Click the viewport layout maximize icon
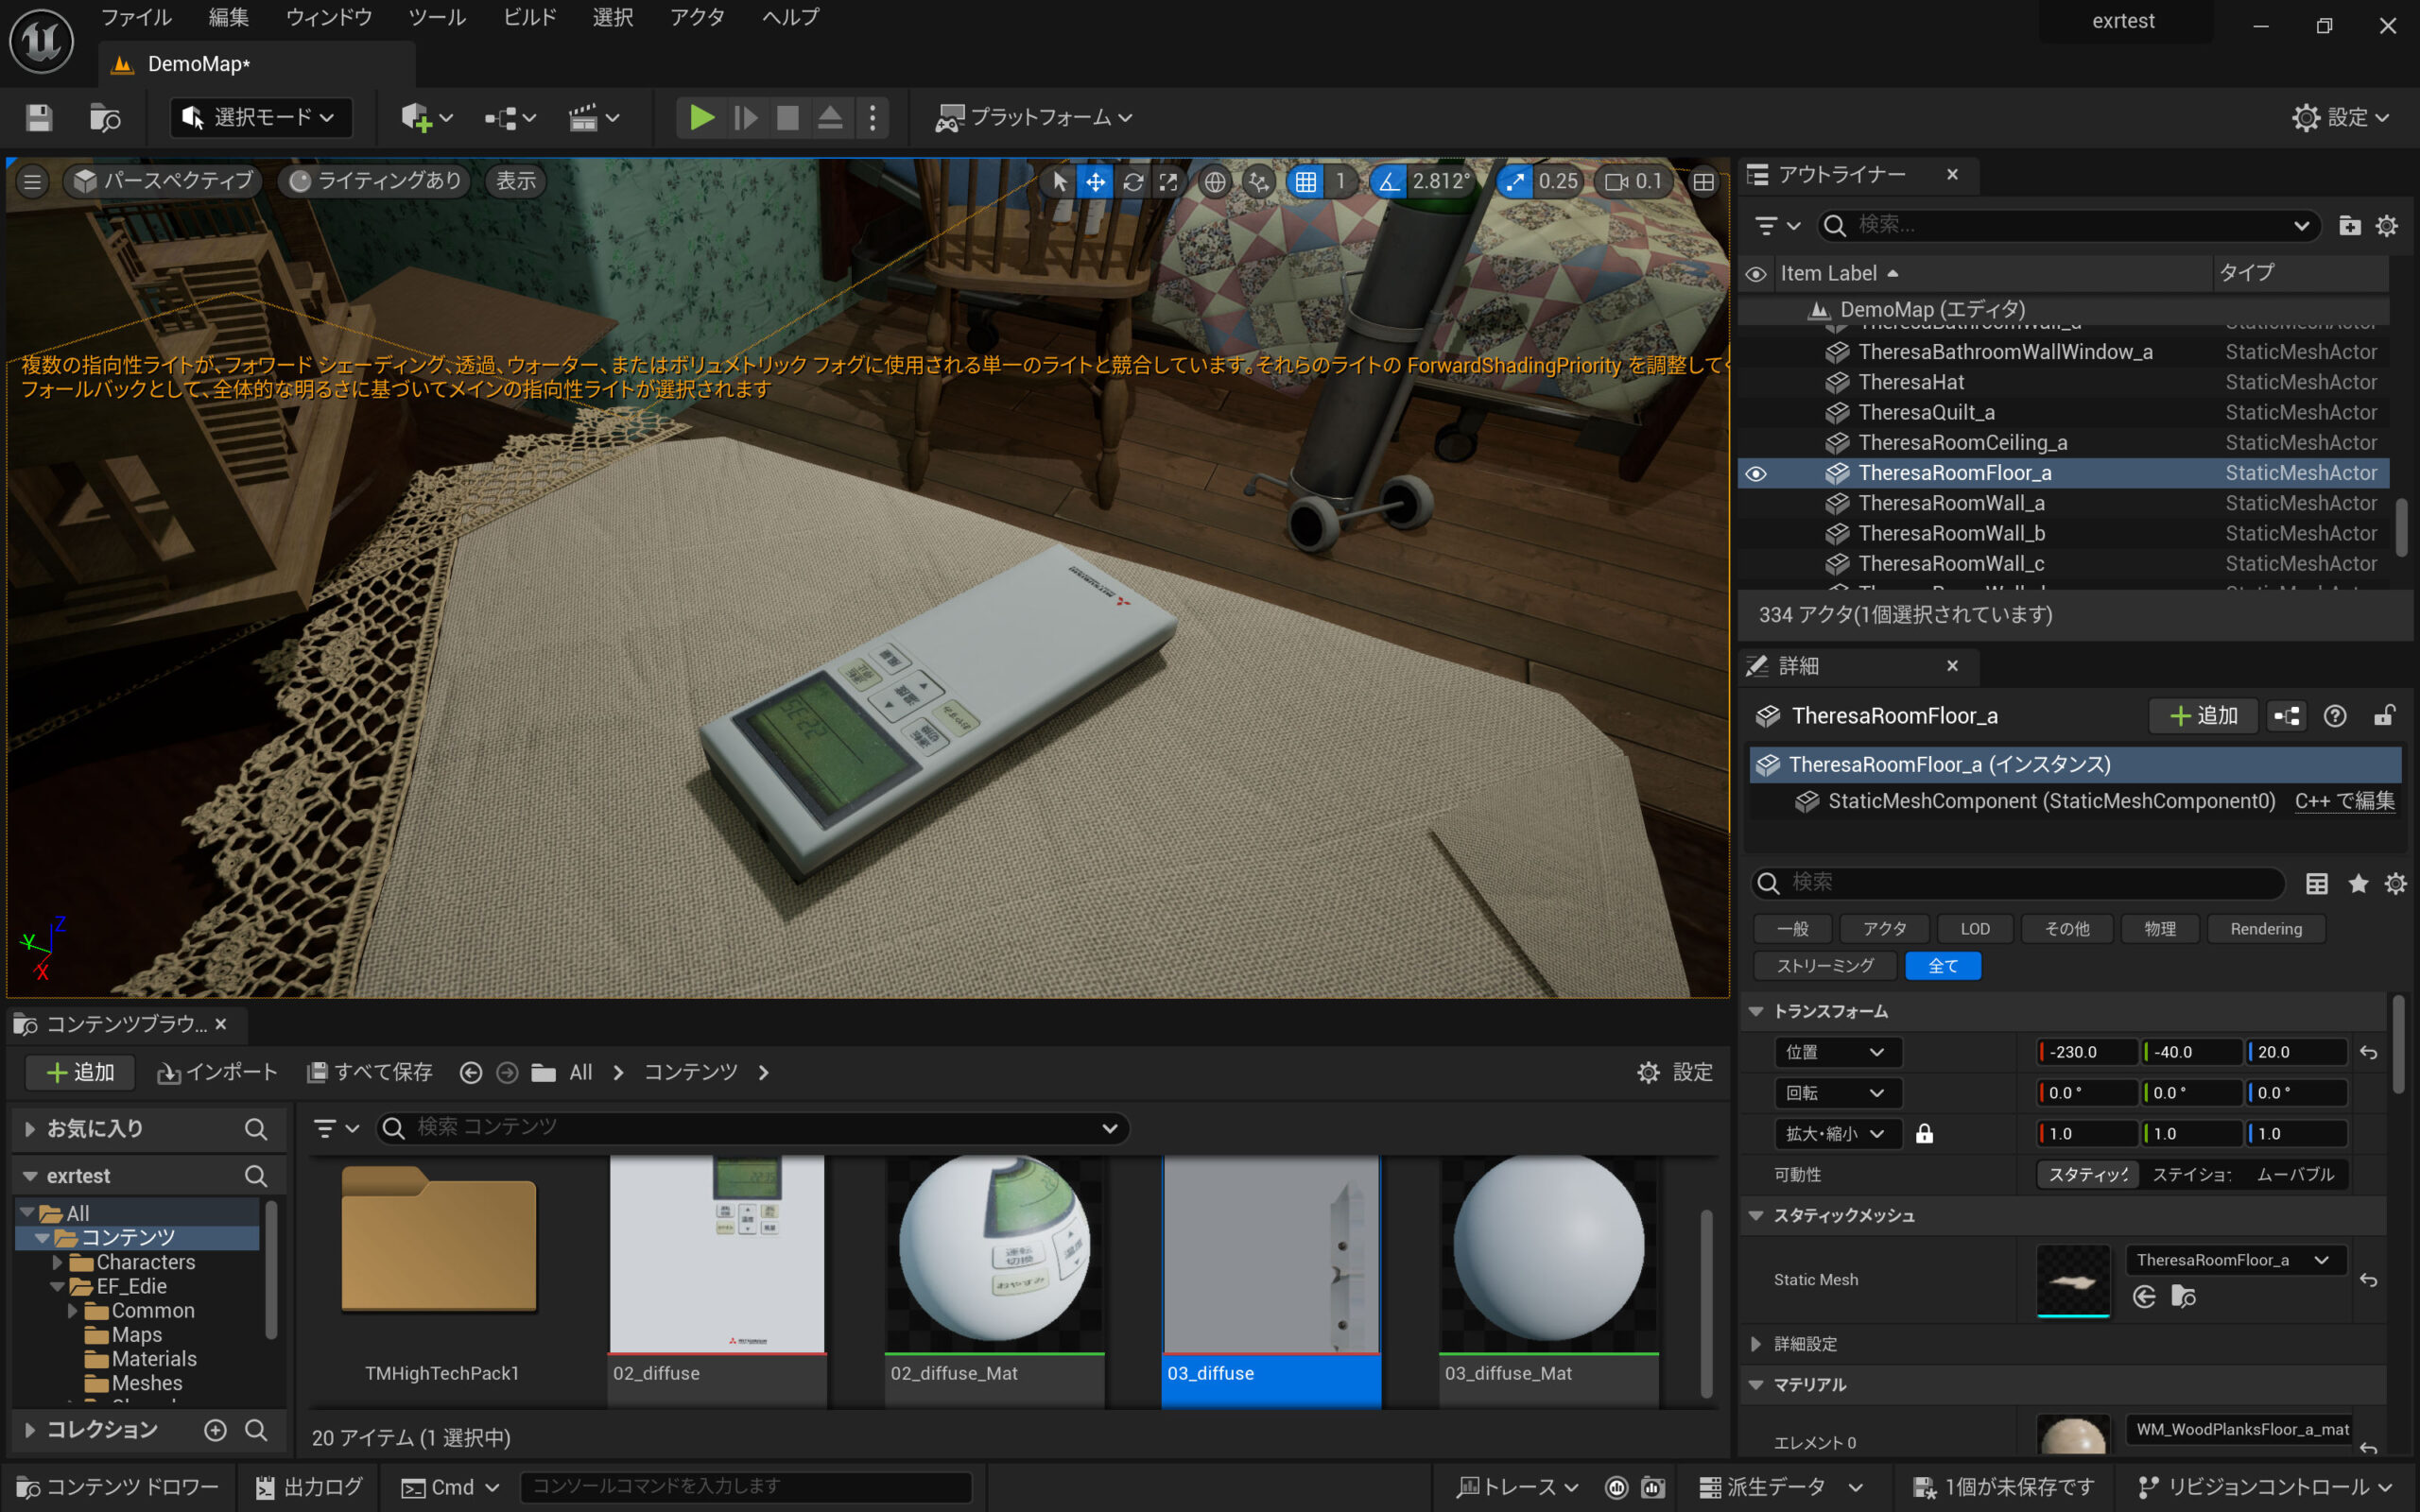The height and width of the screenshot is (1512, 2420). click(x=1703, y=182)
